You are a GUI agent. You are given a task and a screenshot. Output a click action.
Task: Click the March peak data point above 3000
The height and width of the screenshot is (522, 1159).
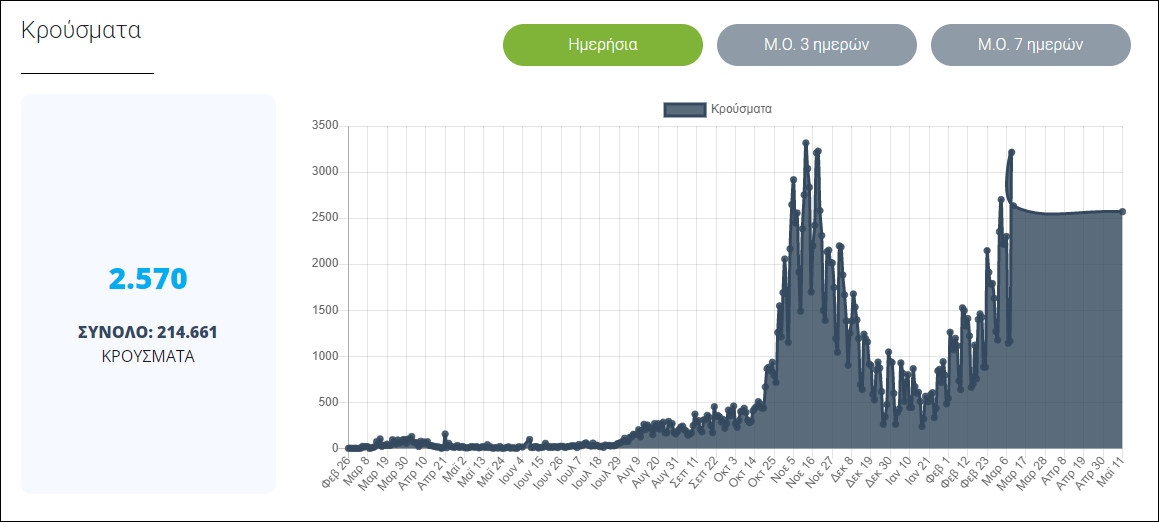pos(1012,152)
